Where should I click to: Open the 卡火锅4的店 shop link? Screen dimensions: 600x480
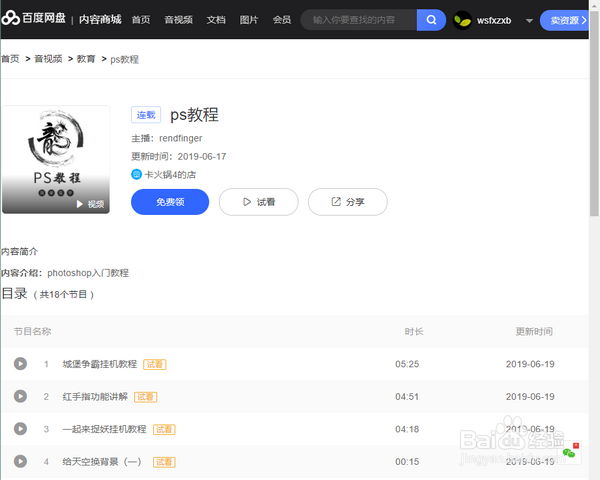click(x=170, y=175)
